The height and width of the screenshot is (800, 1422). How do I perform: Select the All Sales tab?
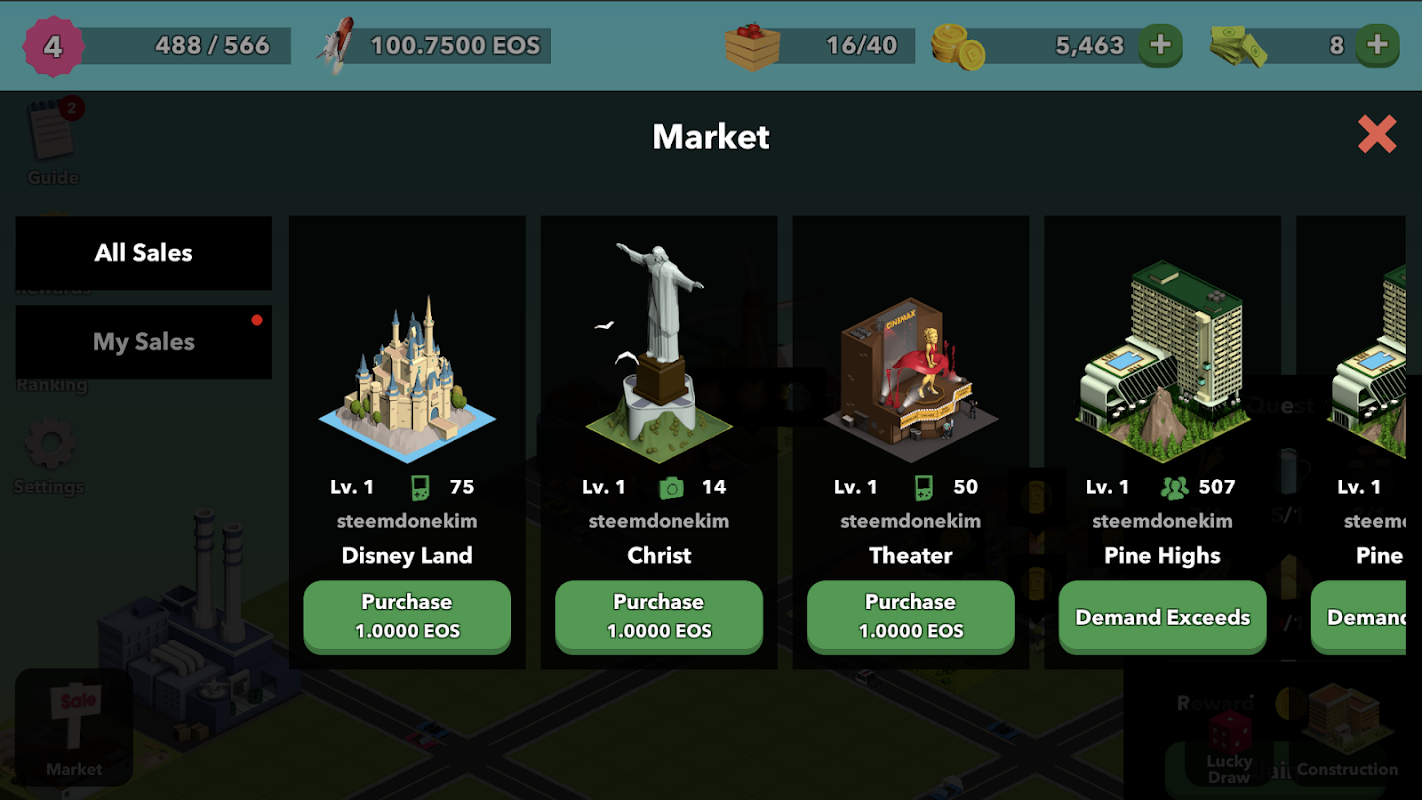[143, 253]
